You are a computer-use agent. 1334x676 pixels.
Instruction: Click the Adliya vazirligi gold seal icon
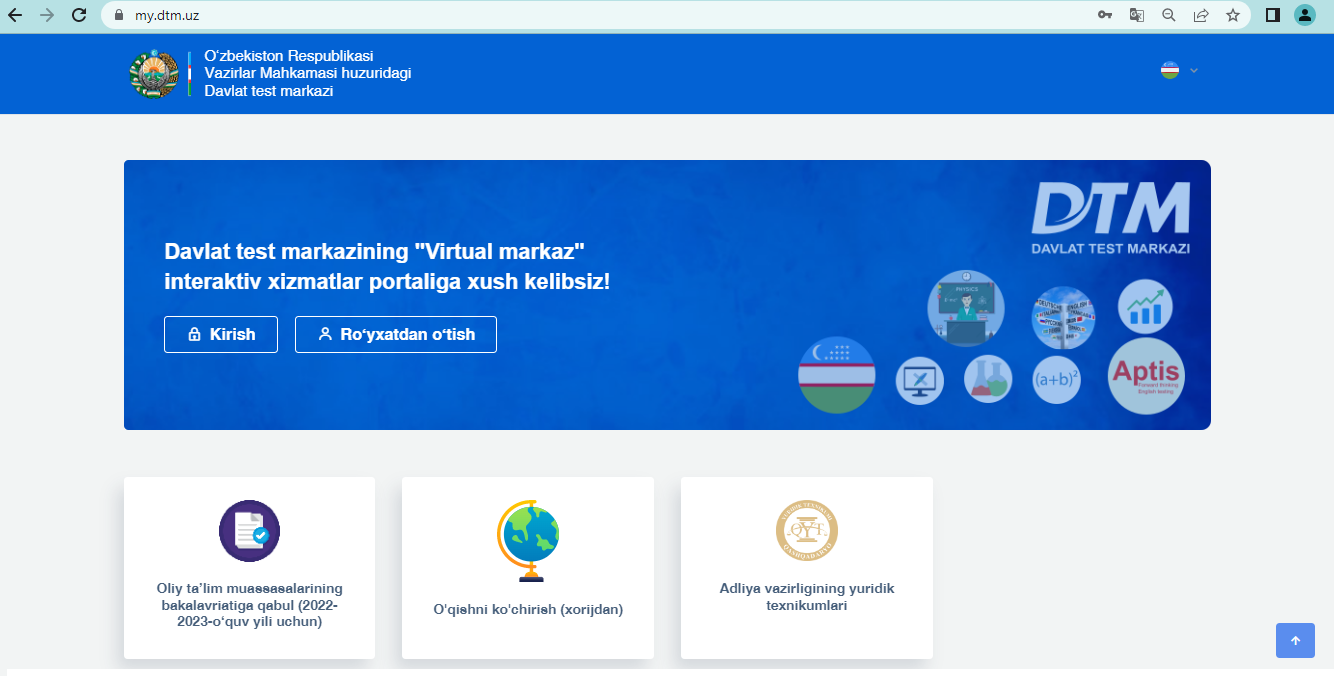[x=807, y=531]
